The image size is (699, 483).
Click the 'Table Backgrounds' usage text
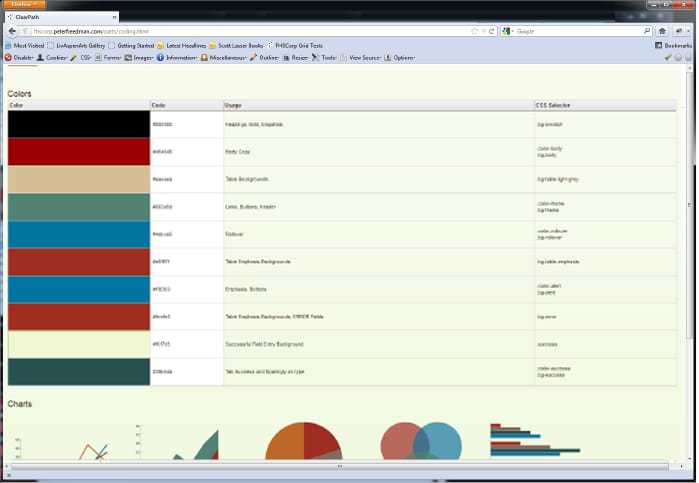[247, 179]
